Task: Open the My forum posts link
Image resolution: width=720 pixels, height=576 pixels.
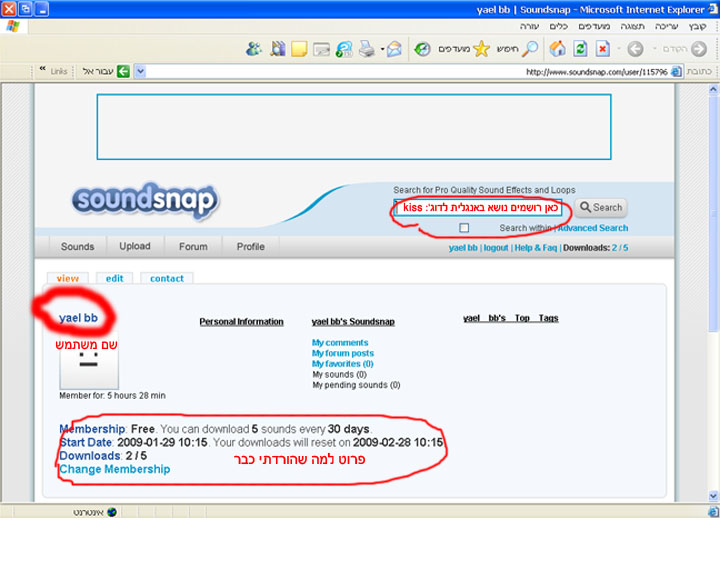Action: (343, 353)
